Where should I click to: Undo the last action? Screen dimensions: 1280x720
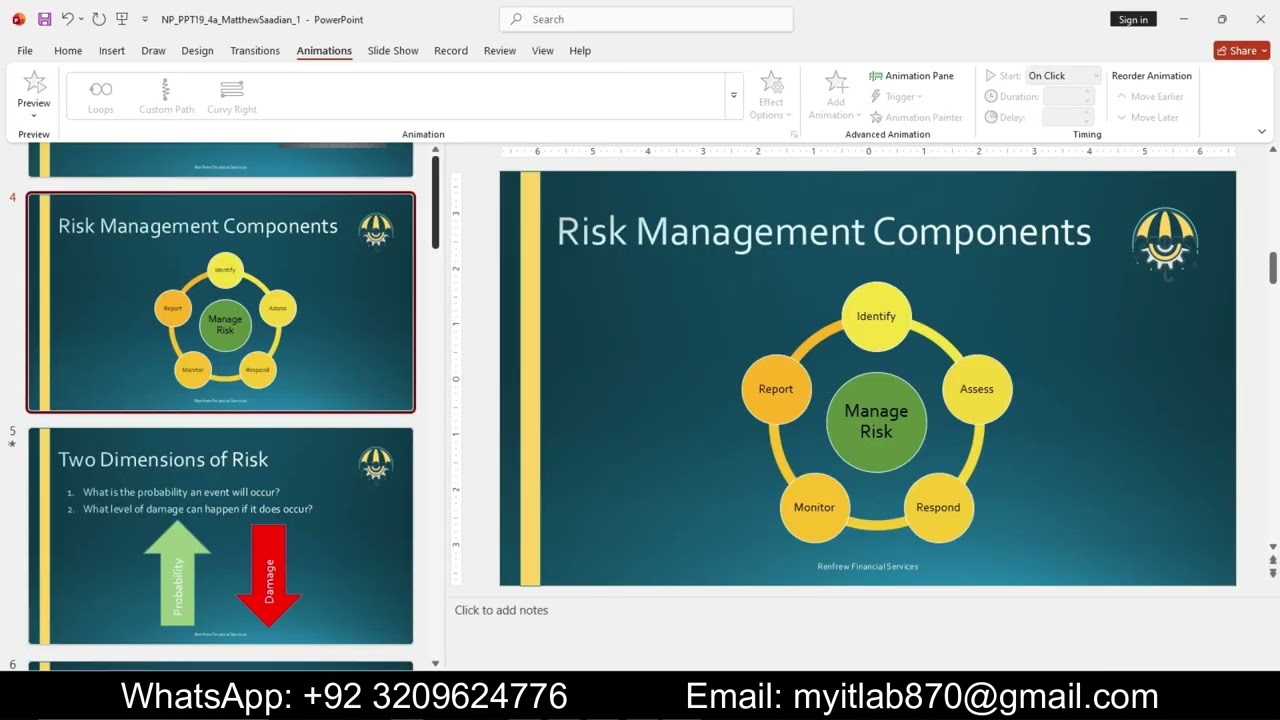(67, 19)
